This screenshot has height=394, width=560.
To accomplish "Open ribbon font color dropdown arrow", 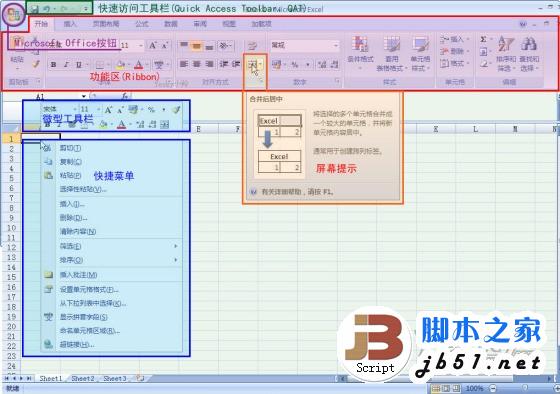I will point(147,65).
